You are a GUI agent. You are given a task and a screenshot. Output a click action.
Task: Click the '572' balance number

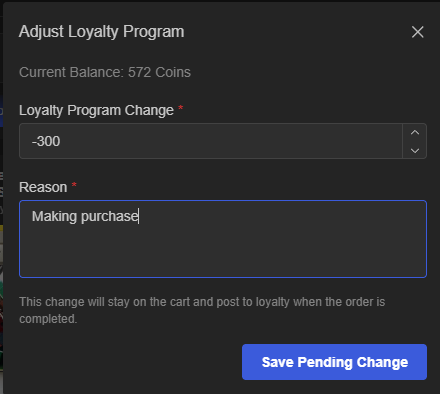[x=139, y=72]
